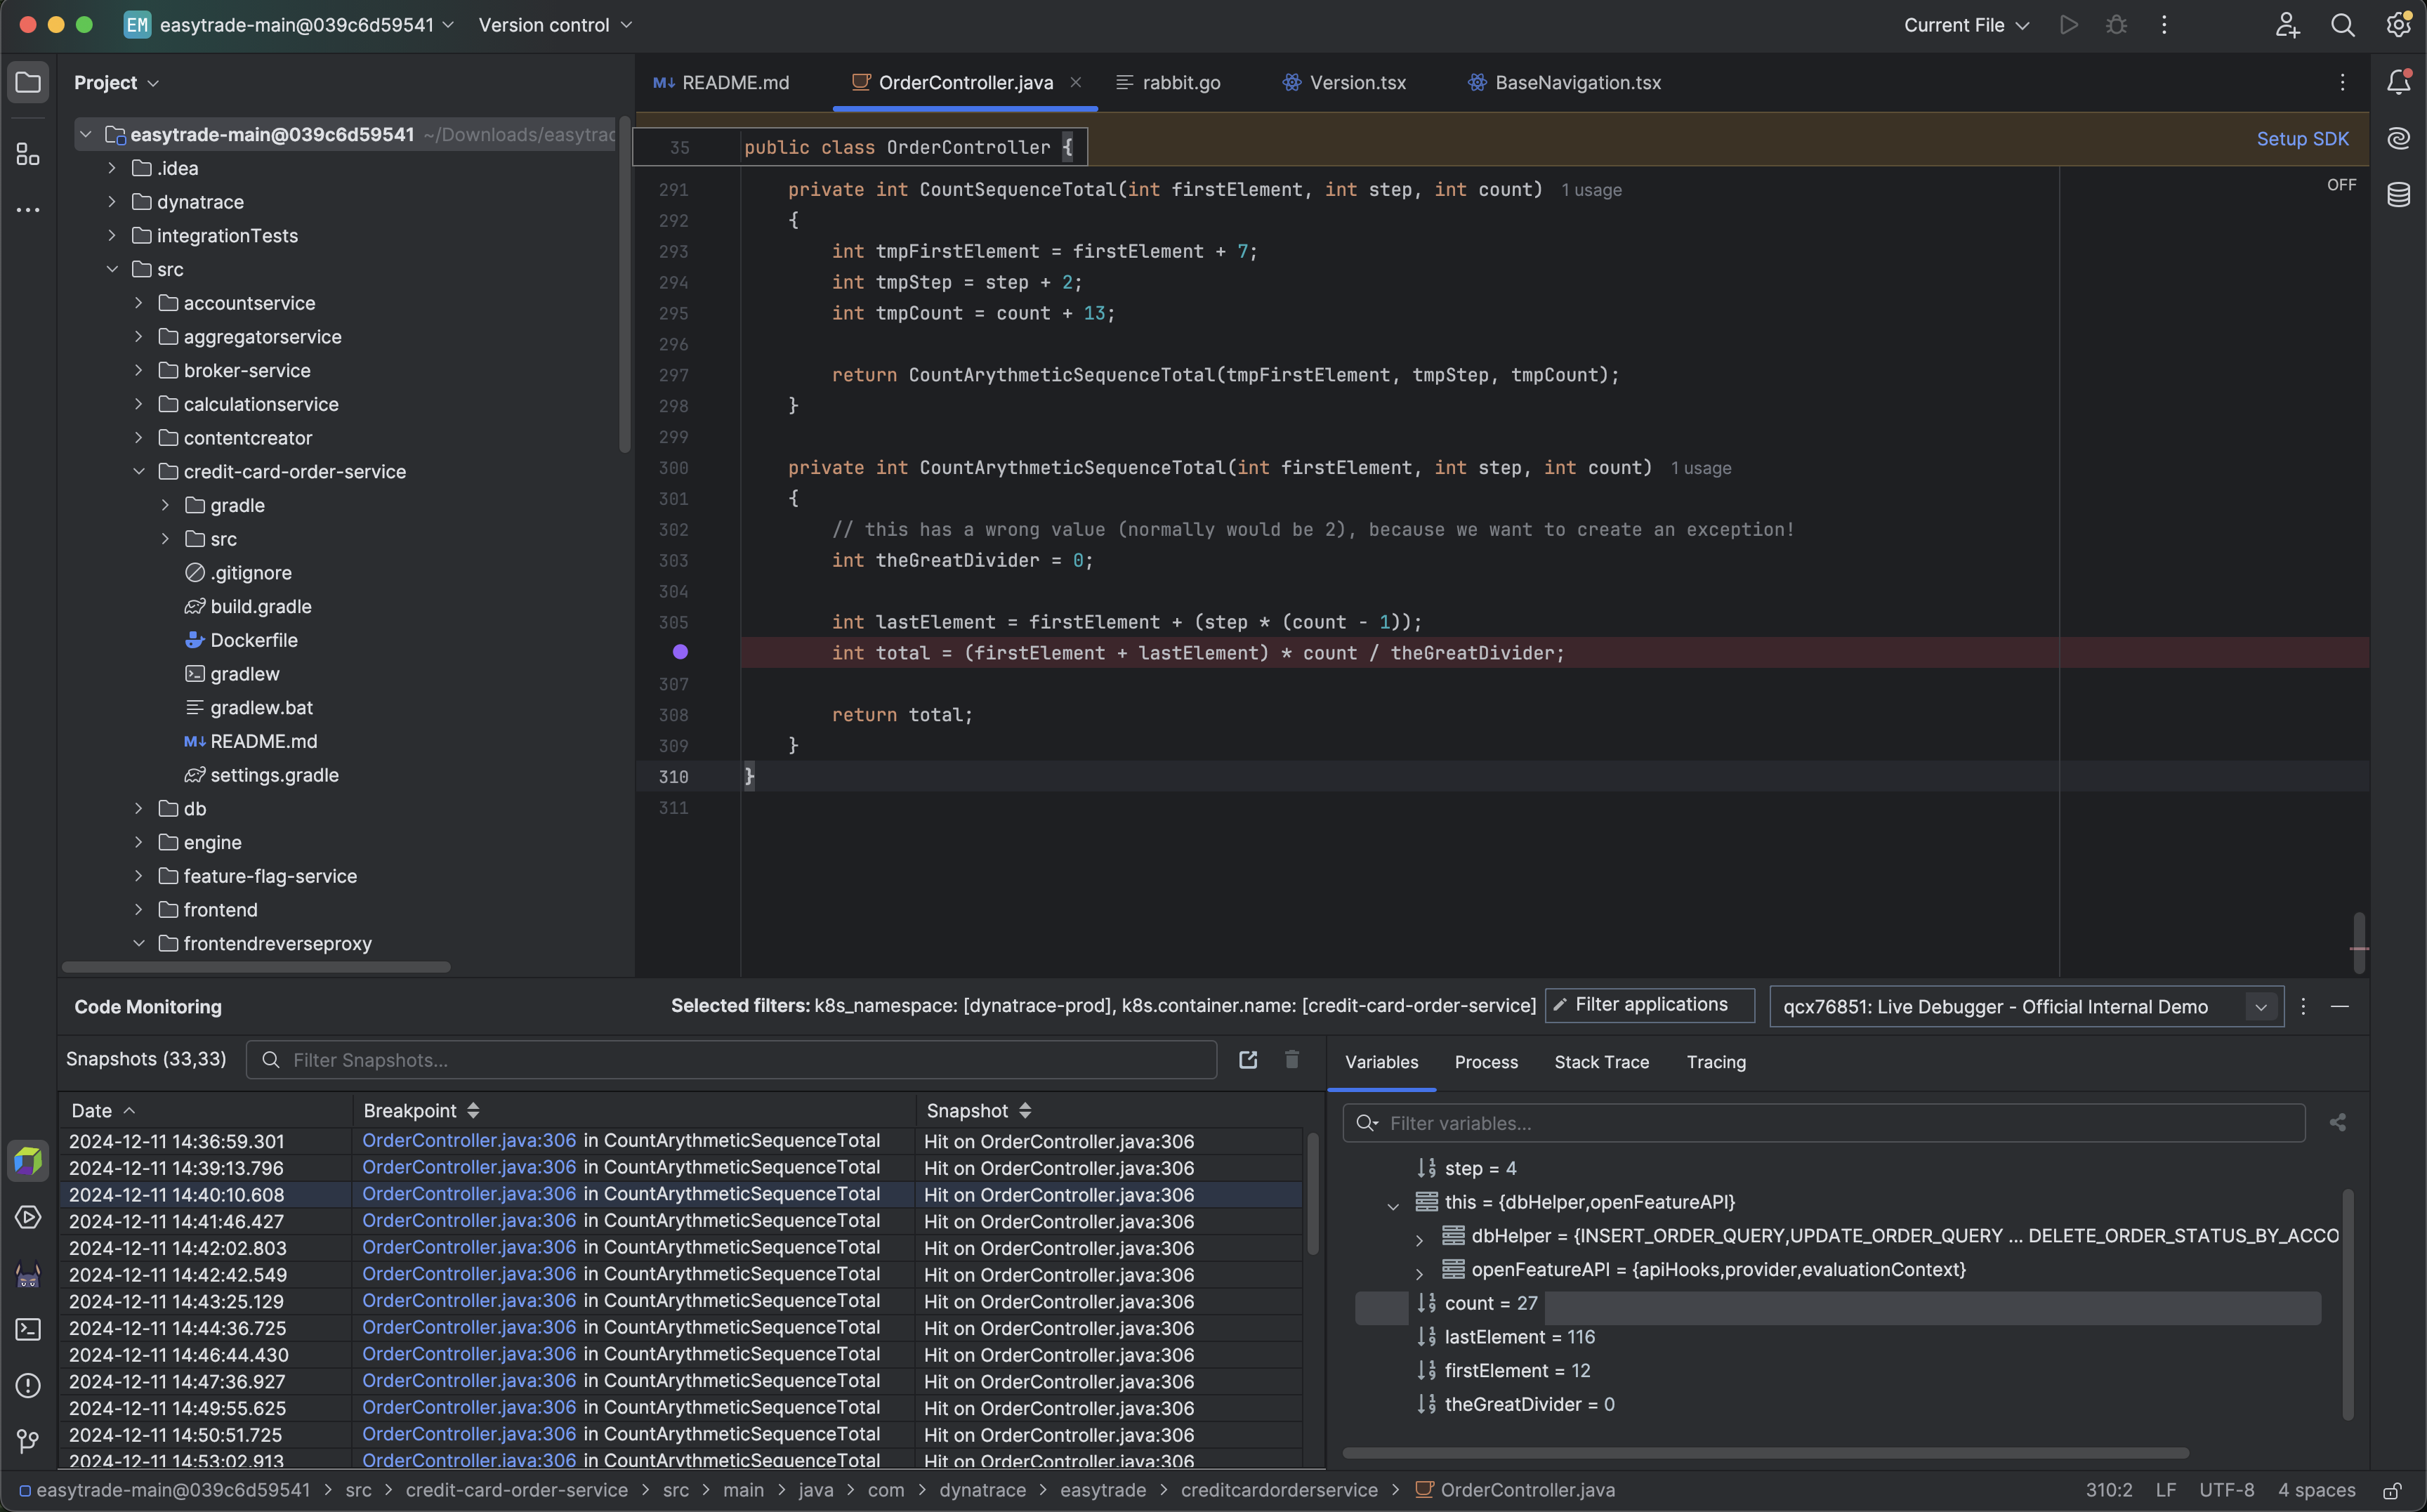Open the Problems tool window icon
This screenshot has height=1512, width=2427.
pyautogui.click(x=28, y=1385)
